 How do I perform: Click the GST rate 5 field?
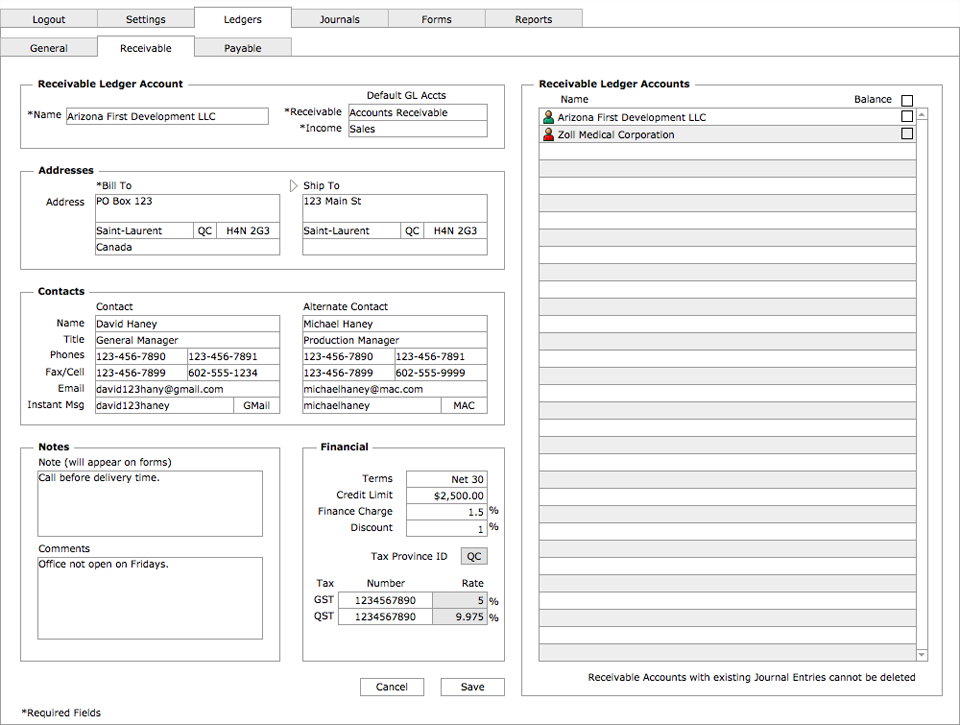460,601
